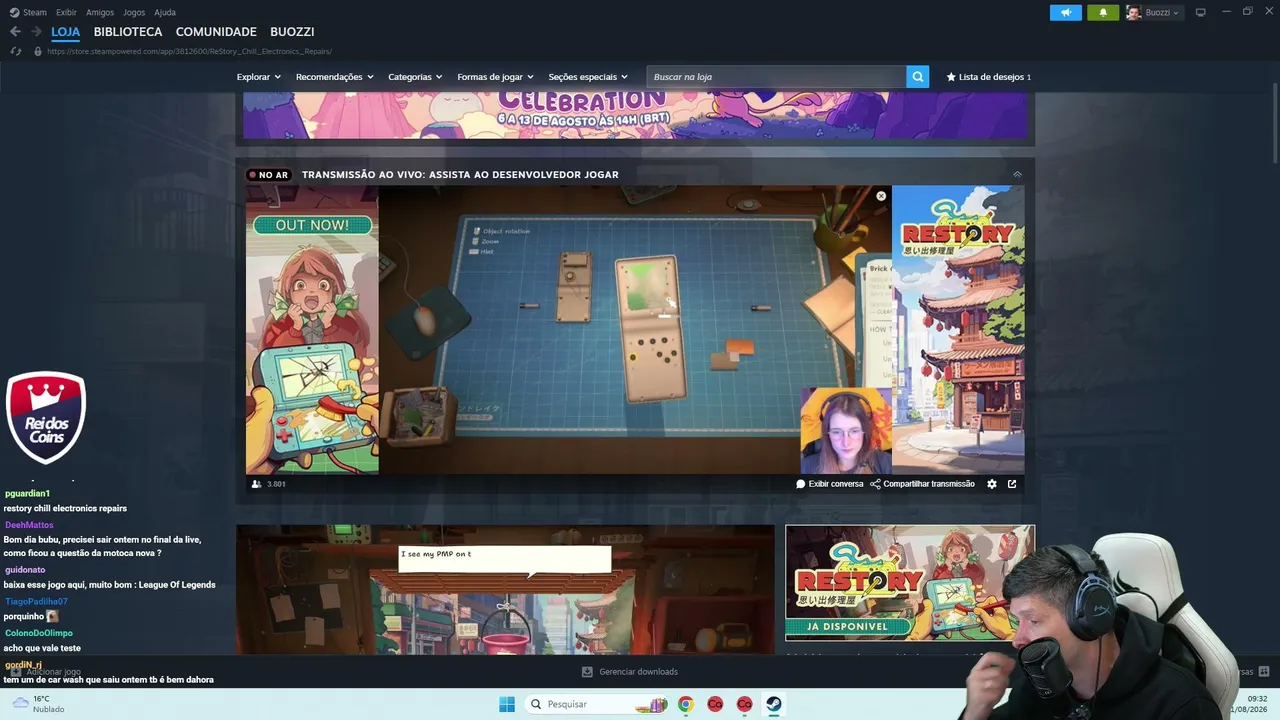Open the Amigos menu
The height and width of the screenshot is (720, 1280).
coord(100,12)
